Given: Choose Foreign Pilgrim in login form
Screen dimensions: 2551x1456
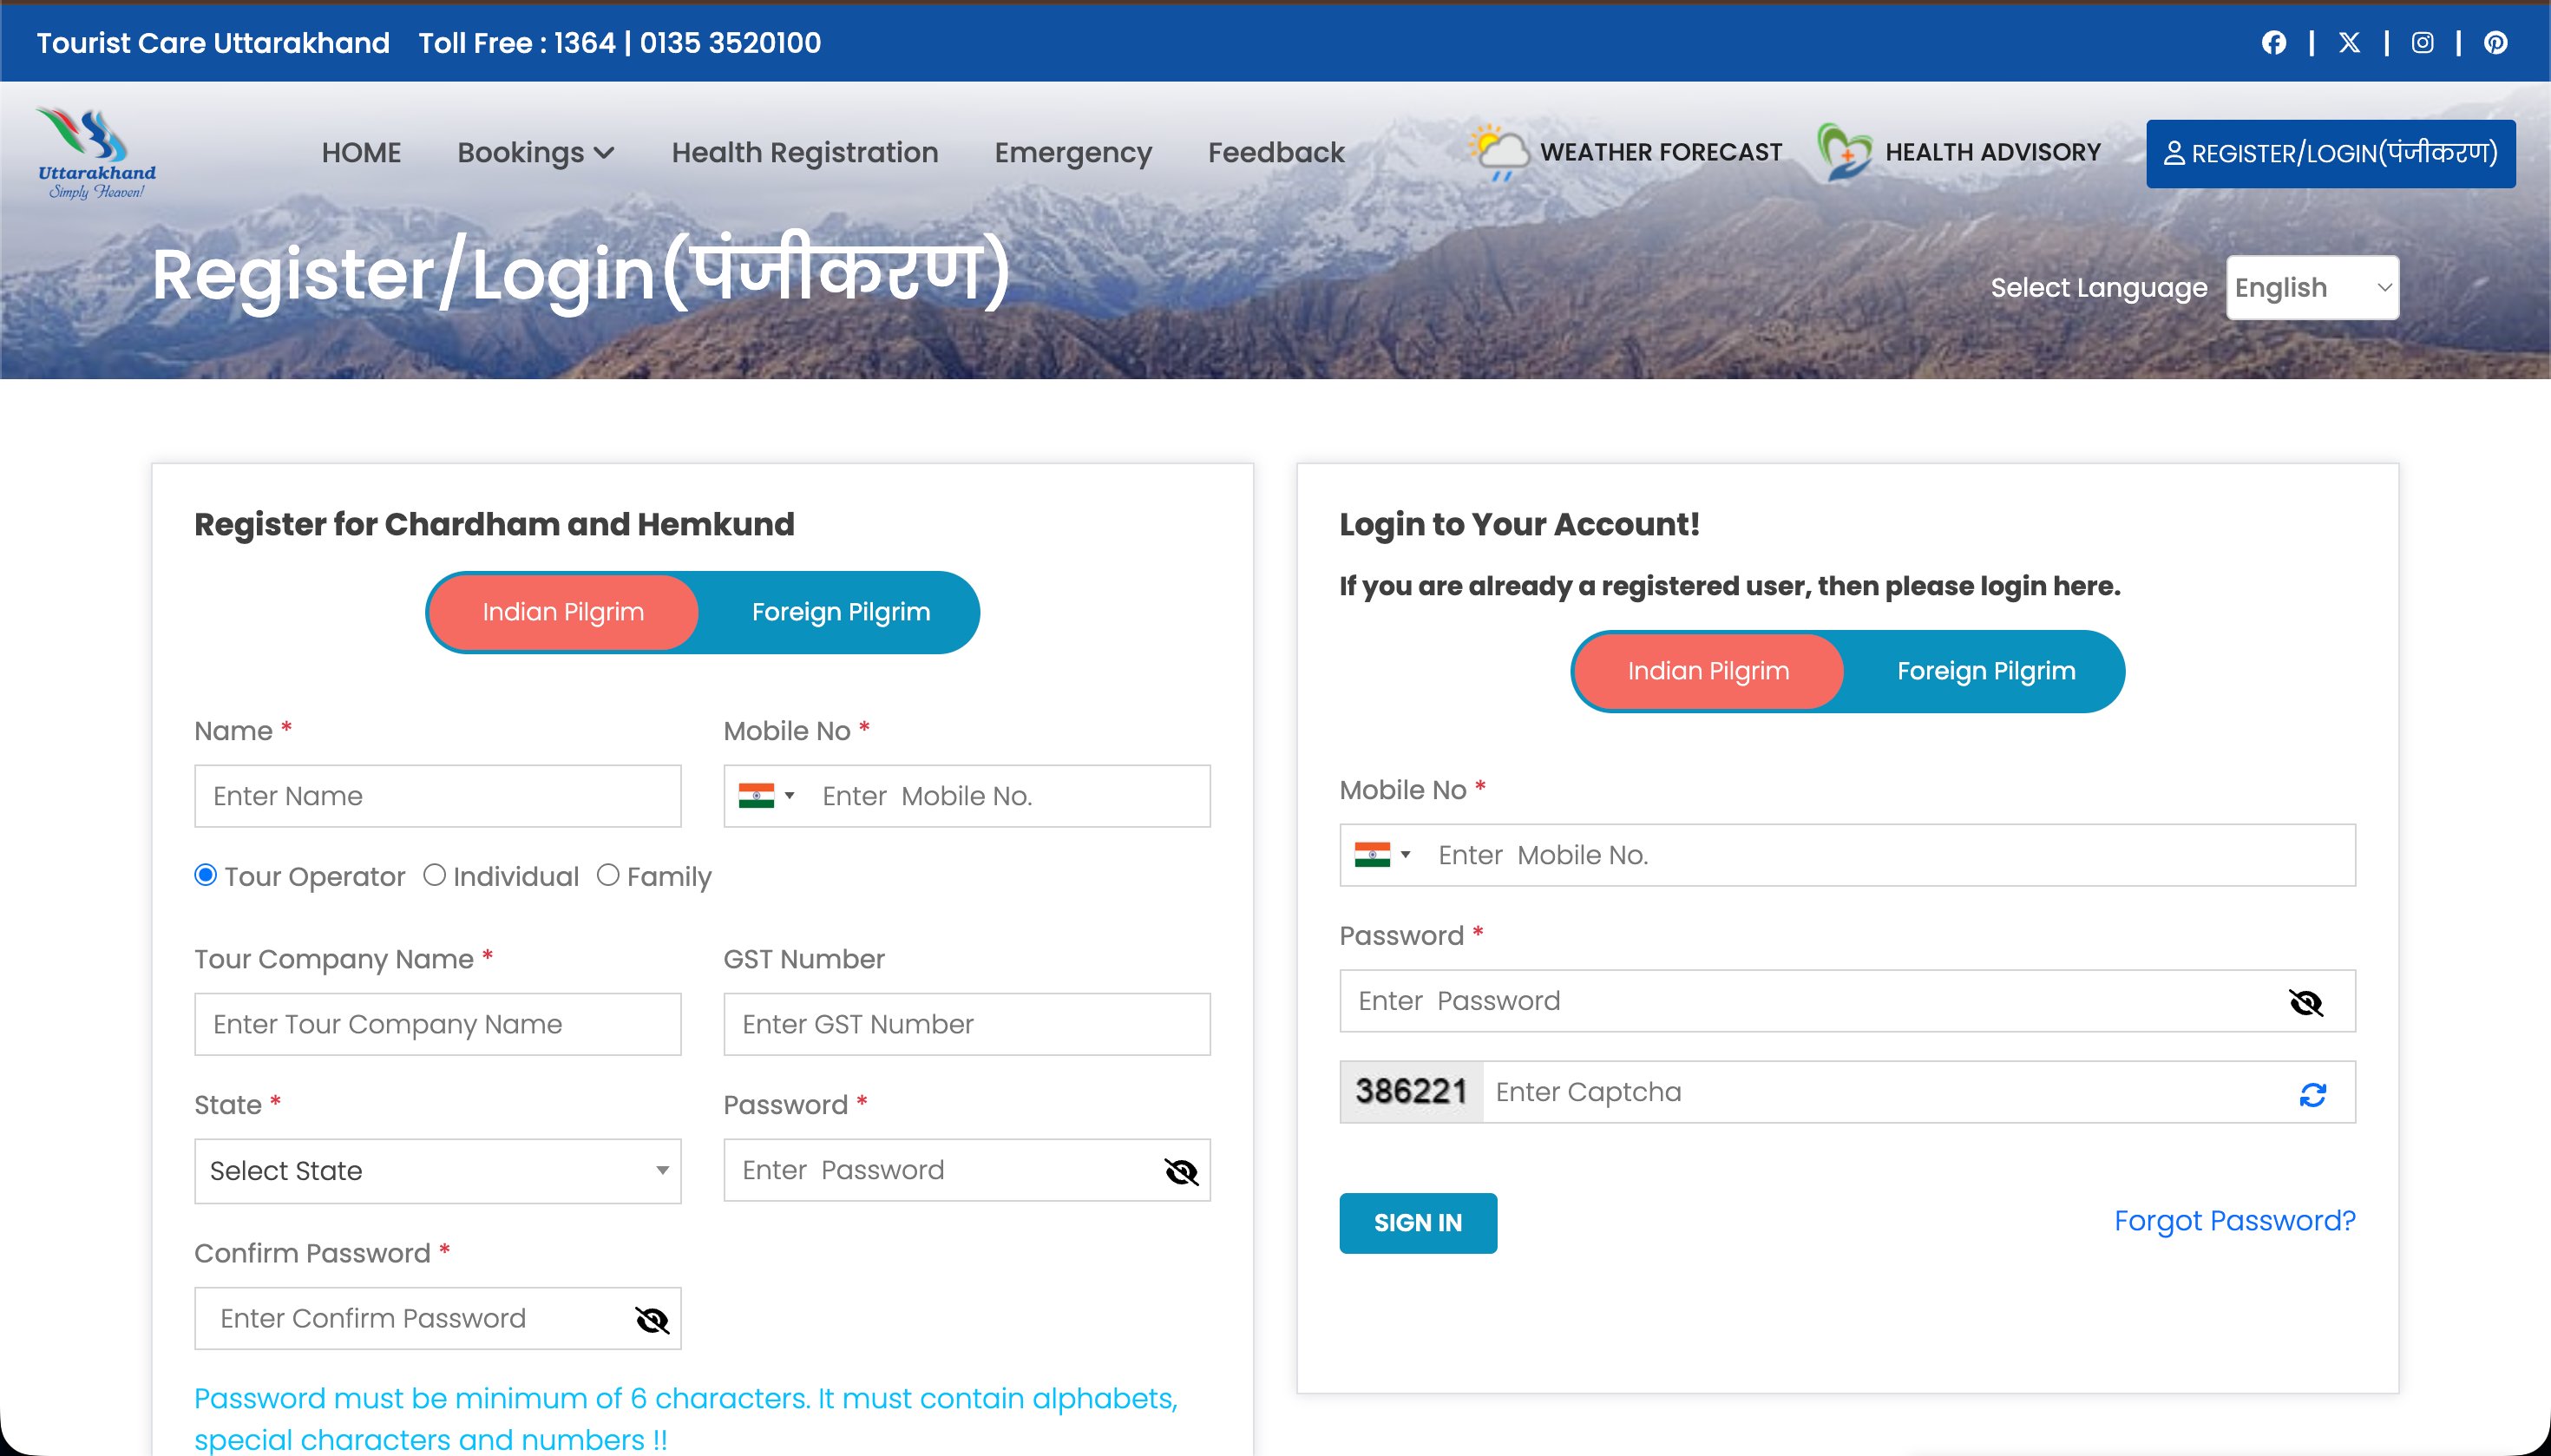Looking at the screenshot, I should [x=1985, y=671].
